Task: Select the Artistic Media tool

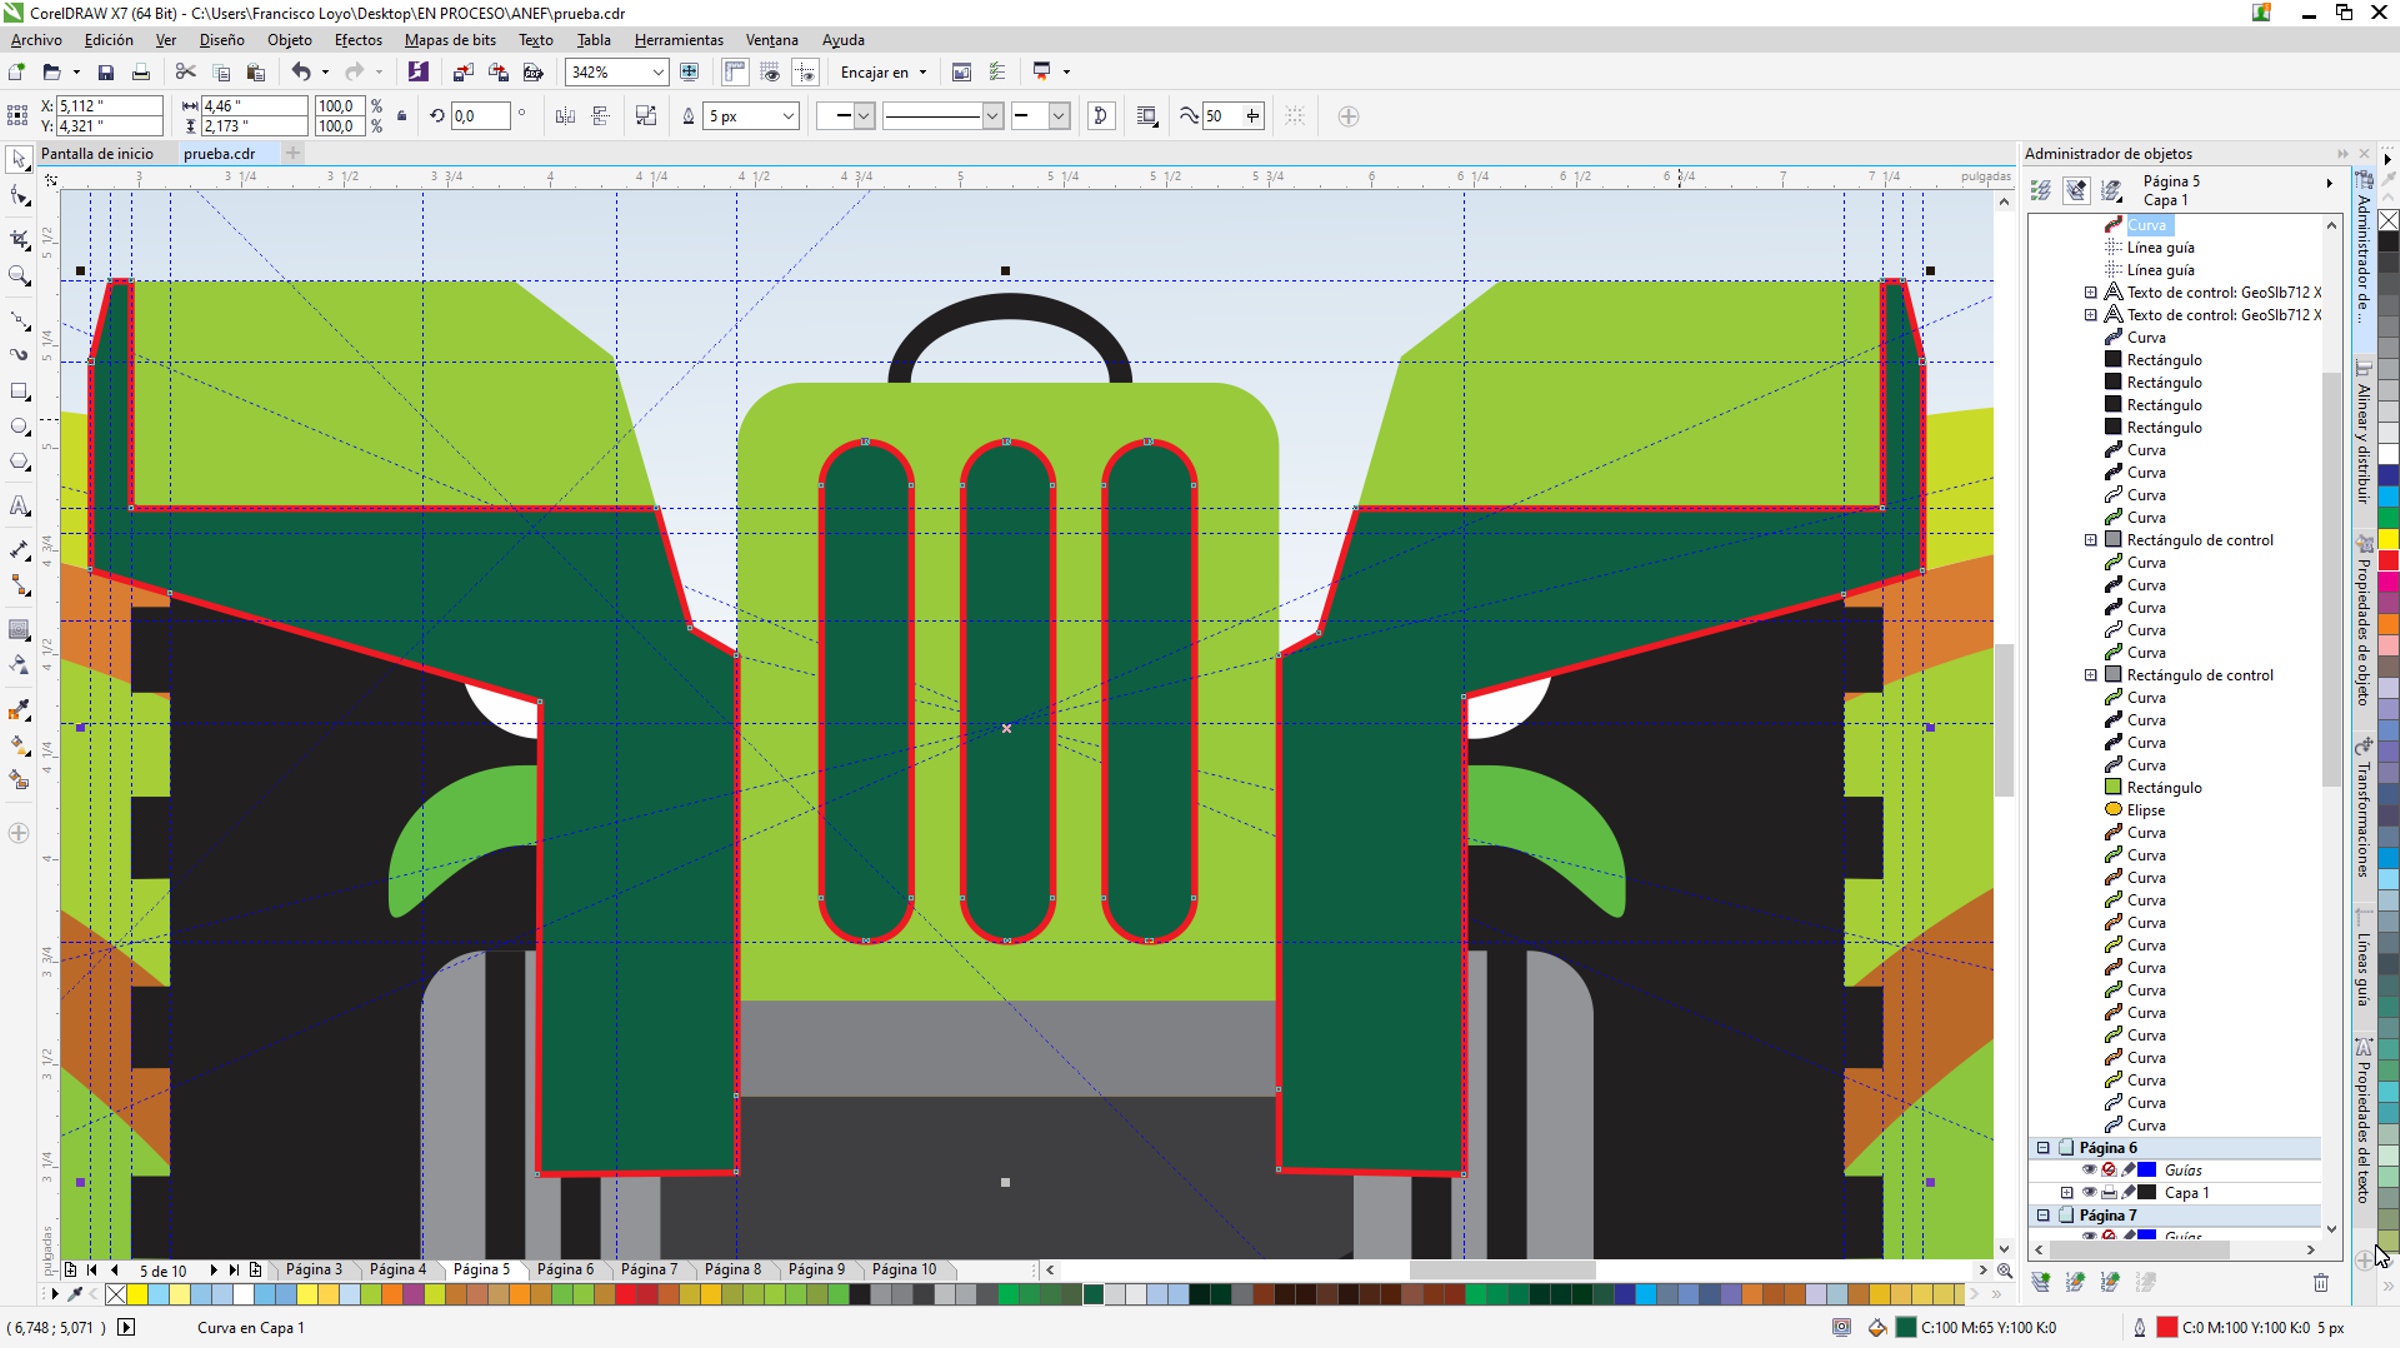Action: coord(19,355)
